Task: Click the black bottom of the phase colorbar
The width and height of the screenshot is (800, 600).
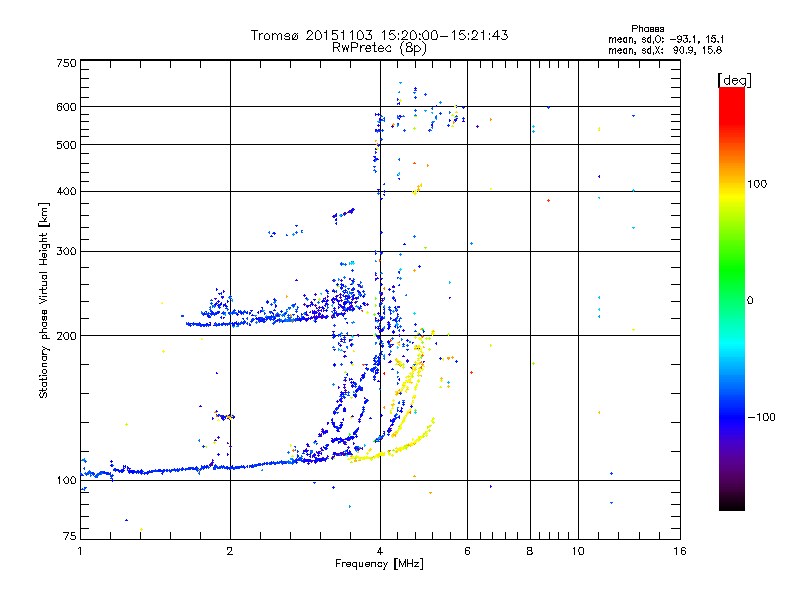Action: coord(732,503)
